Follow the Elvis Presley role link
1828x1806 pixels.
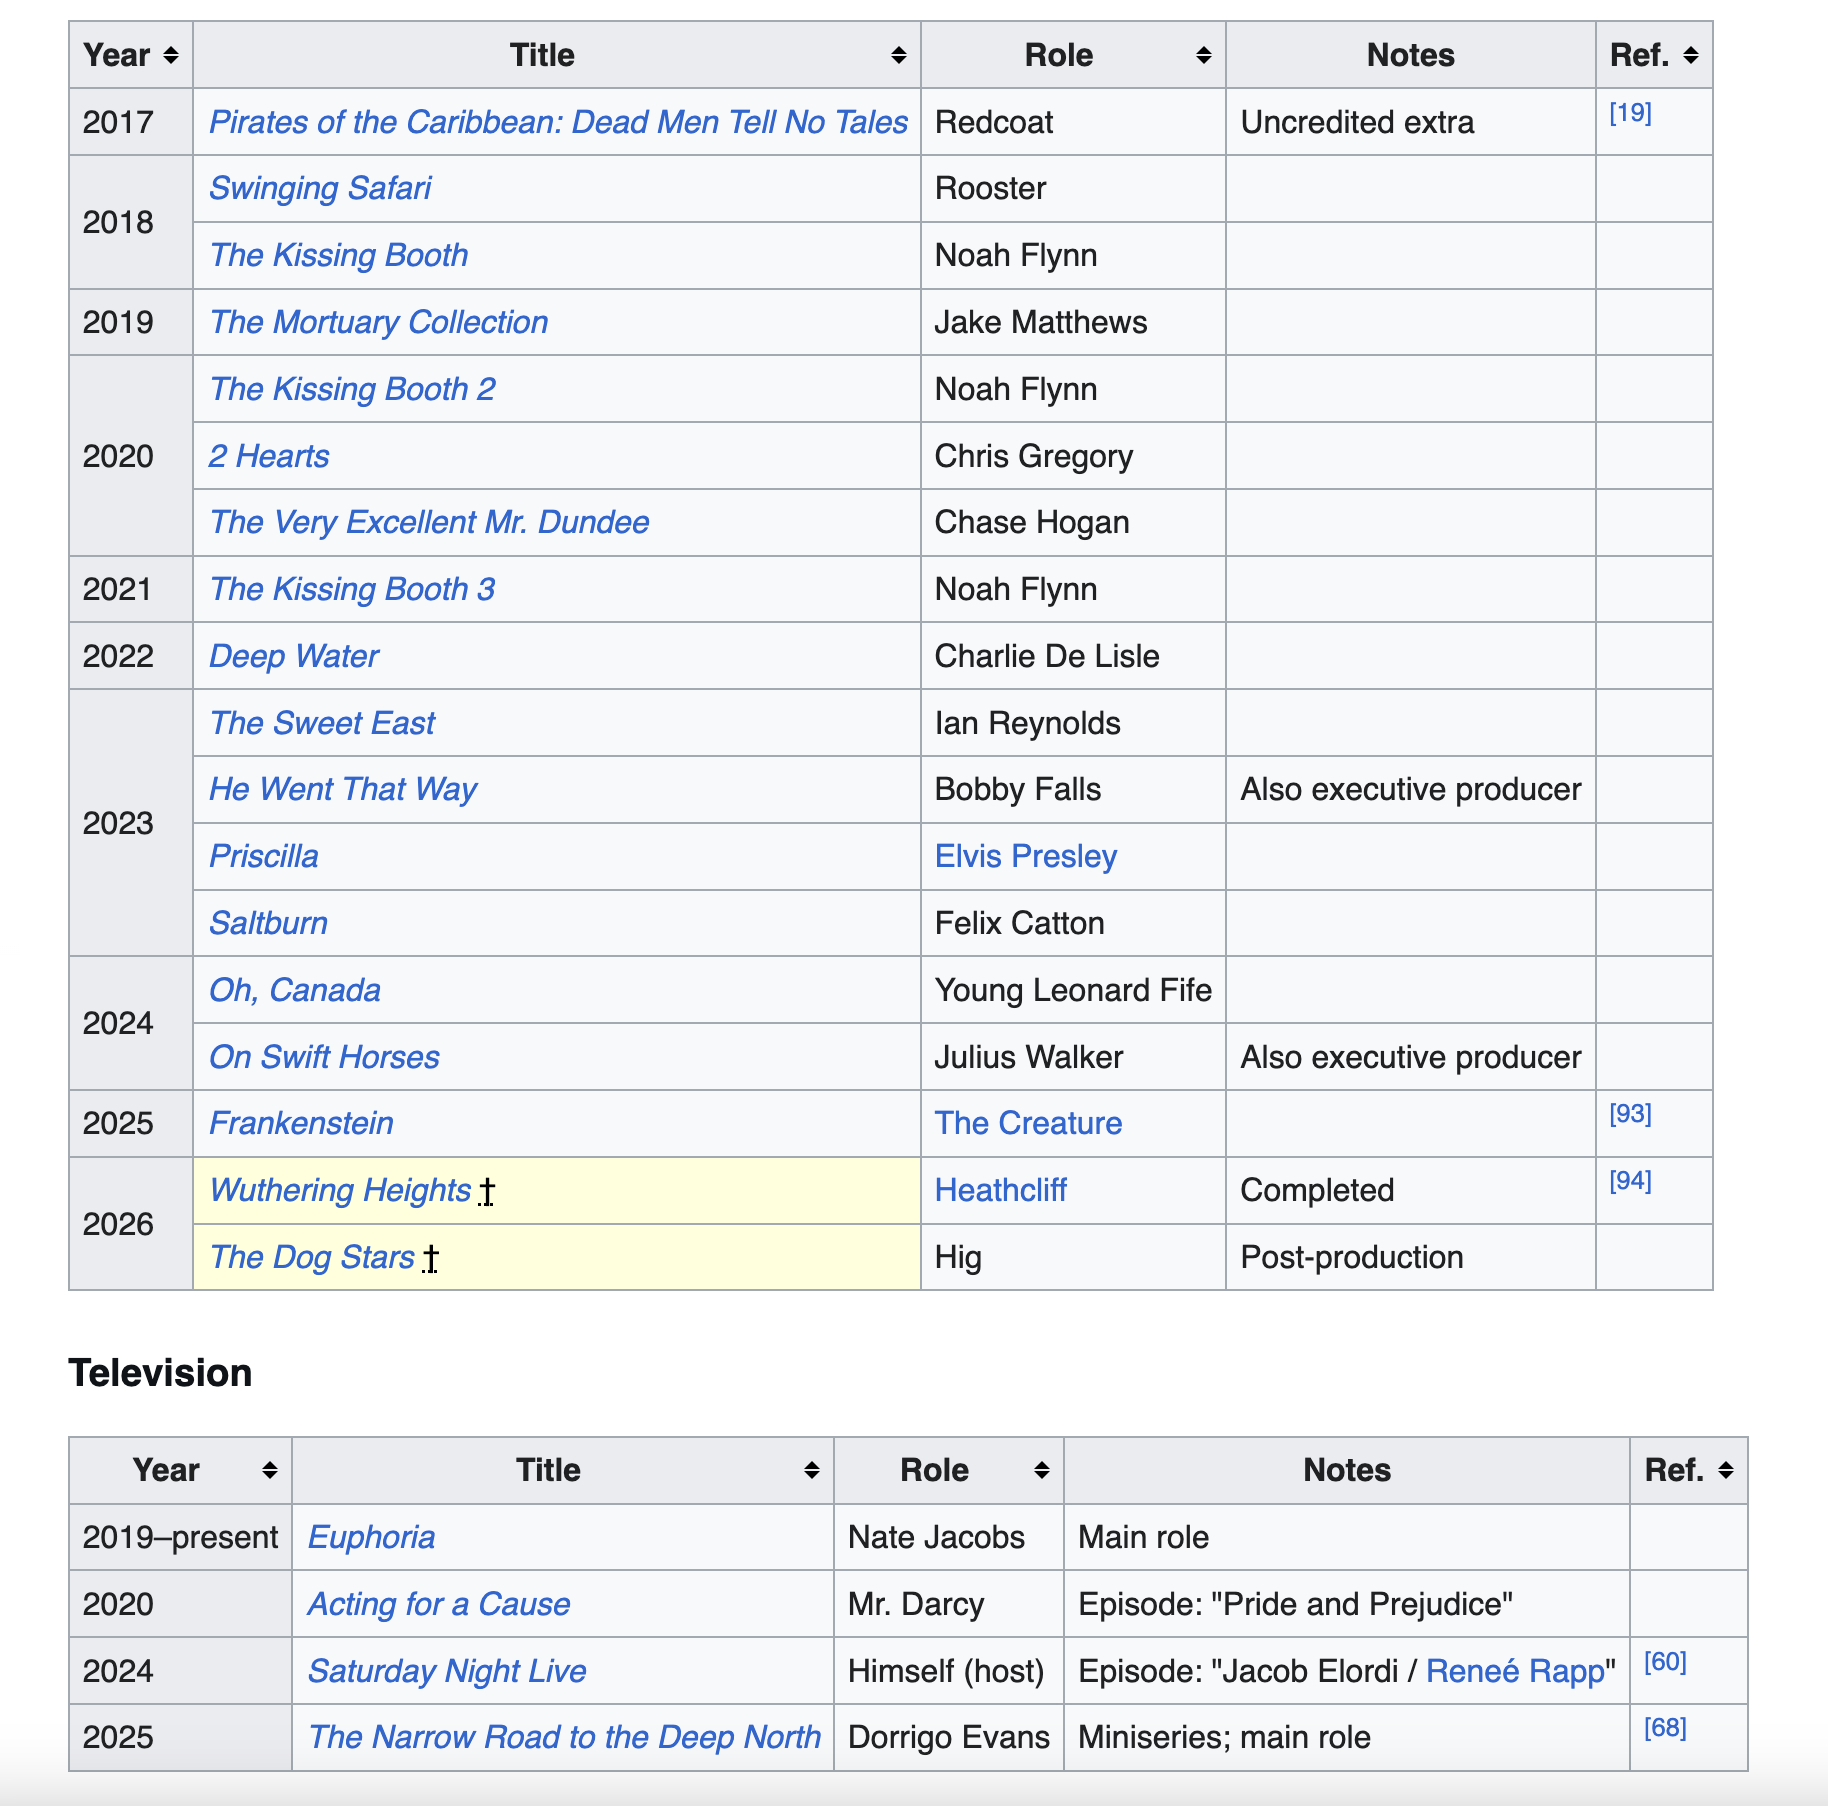(1025, 856)
